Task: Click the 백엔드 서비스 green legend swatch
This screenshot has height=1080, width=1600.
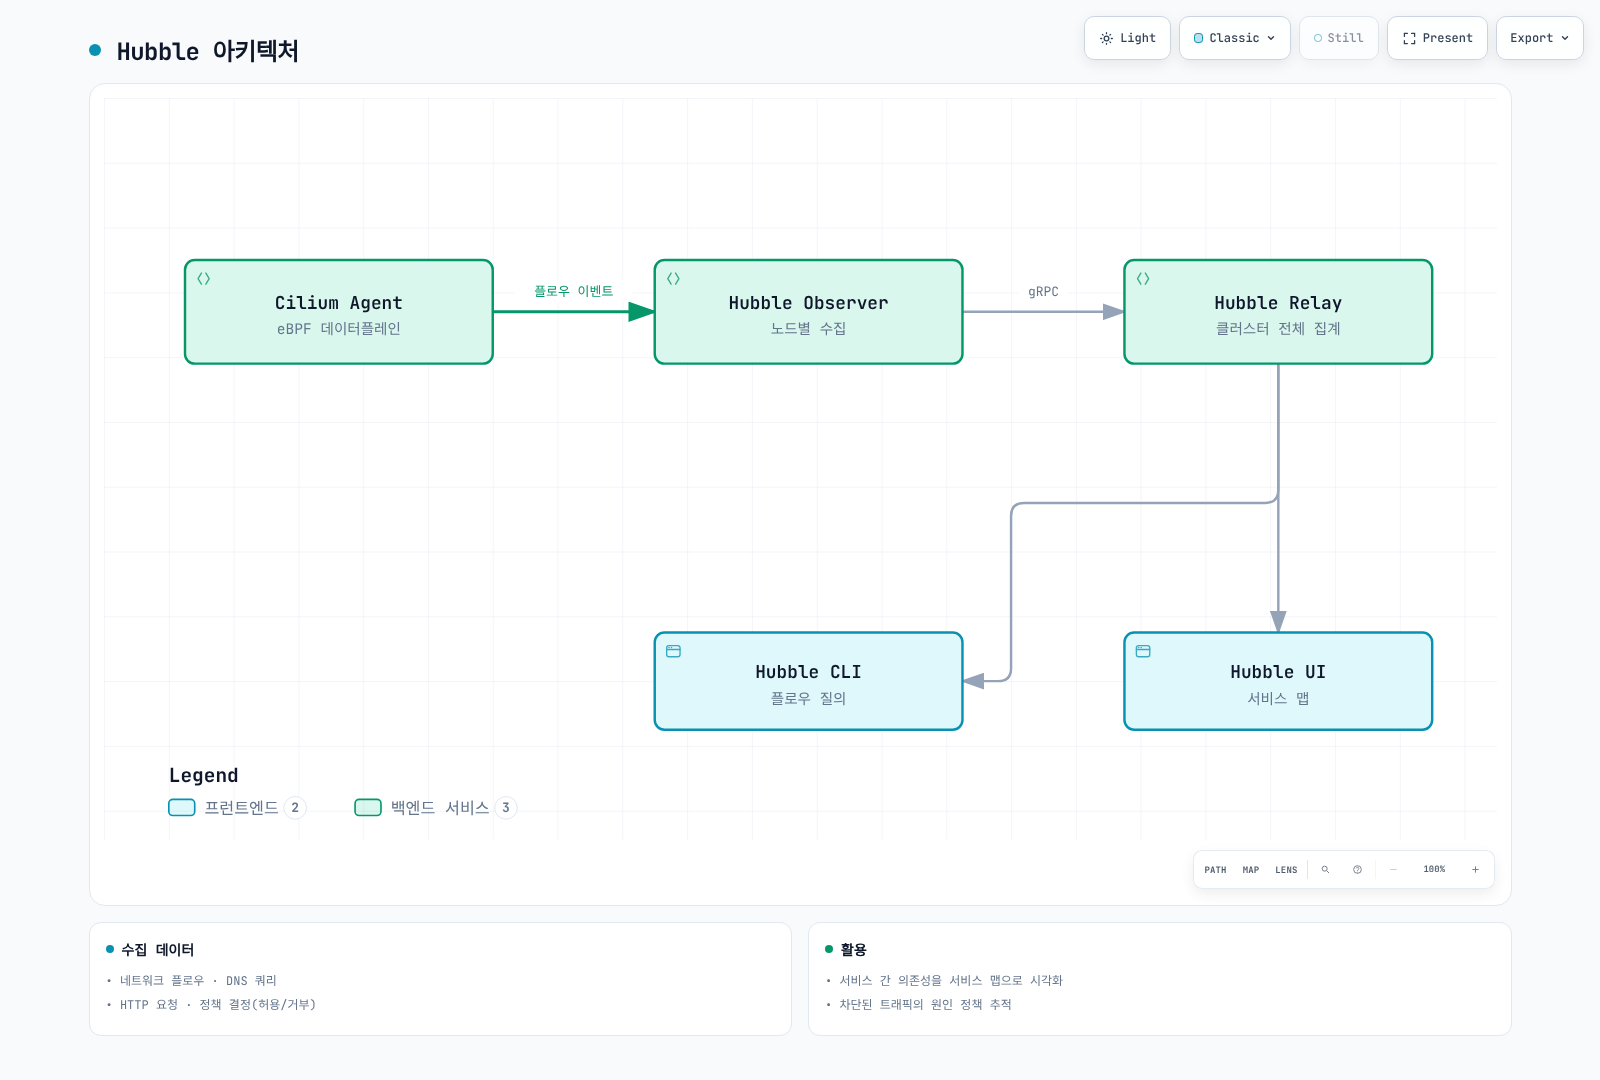Action: pyautogui.click(x=368, y=808)
